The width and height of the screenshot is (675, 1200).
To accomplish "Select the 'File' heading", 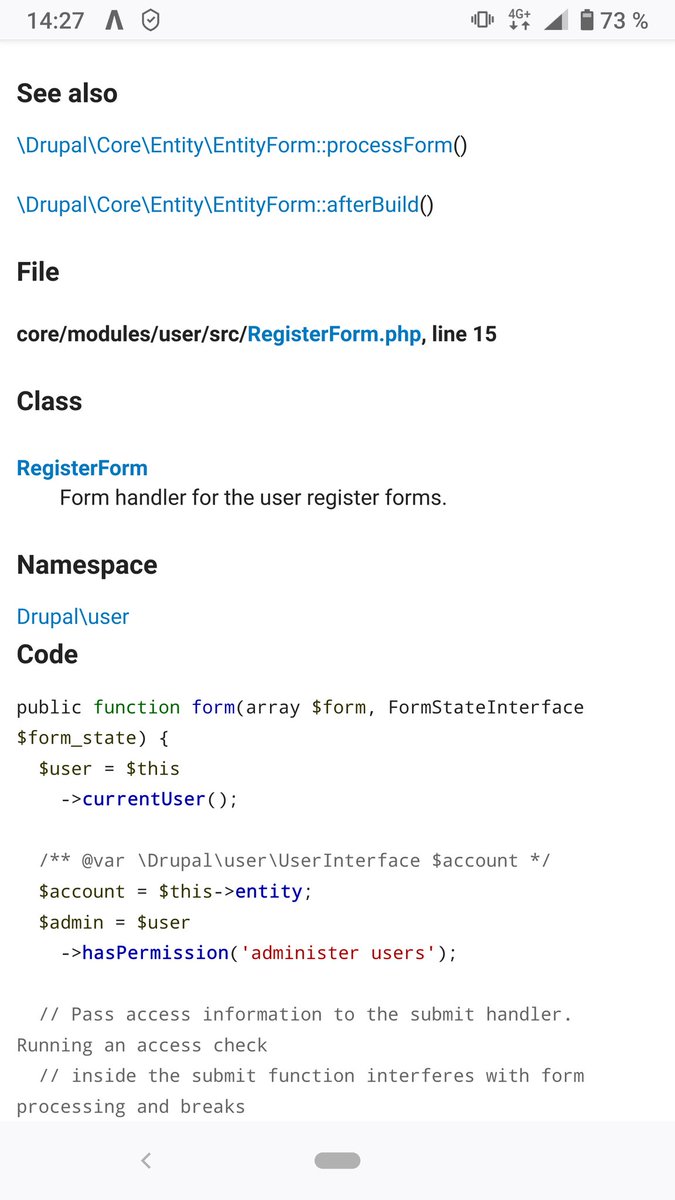I will [x=38, y=272].
